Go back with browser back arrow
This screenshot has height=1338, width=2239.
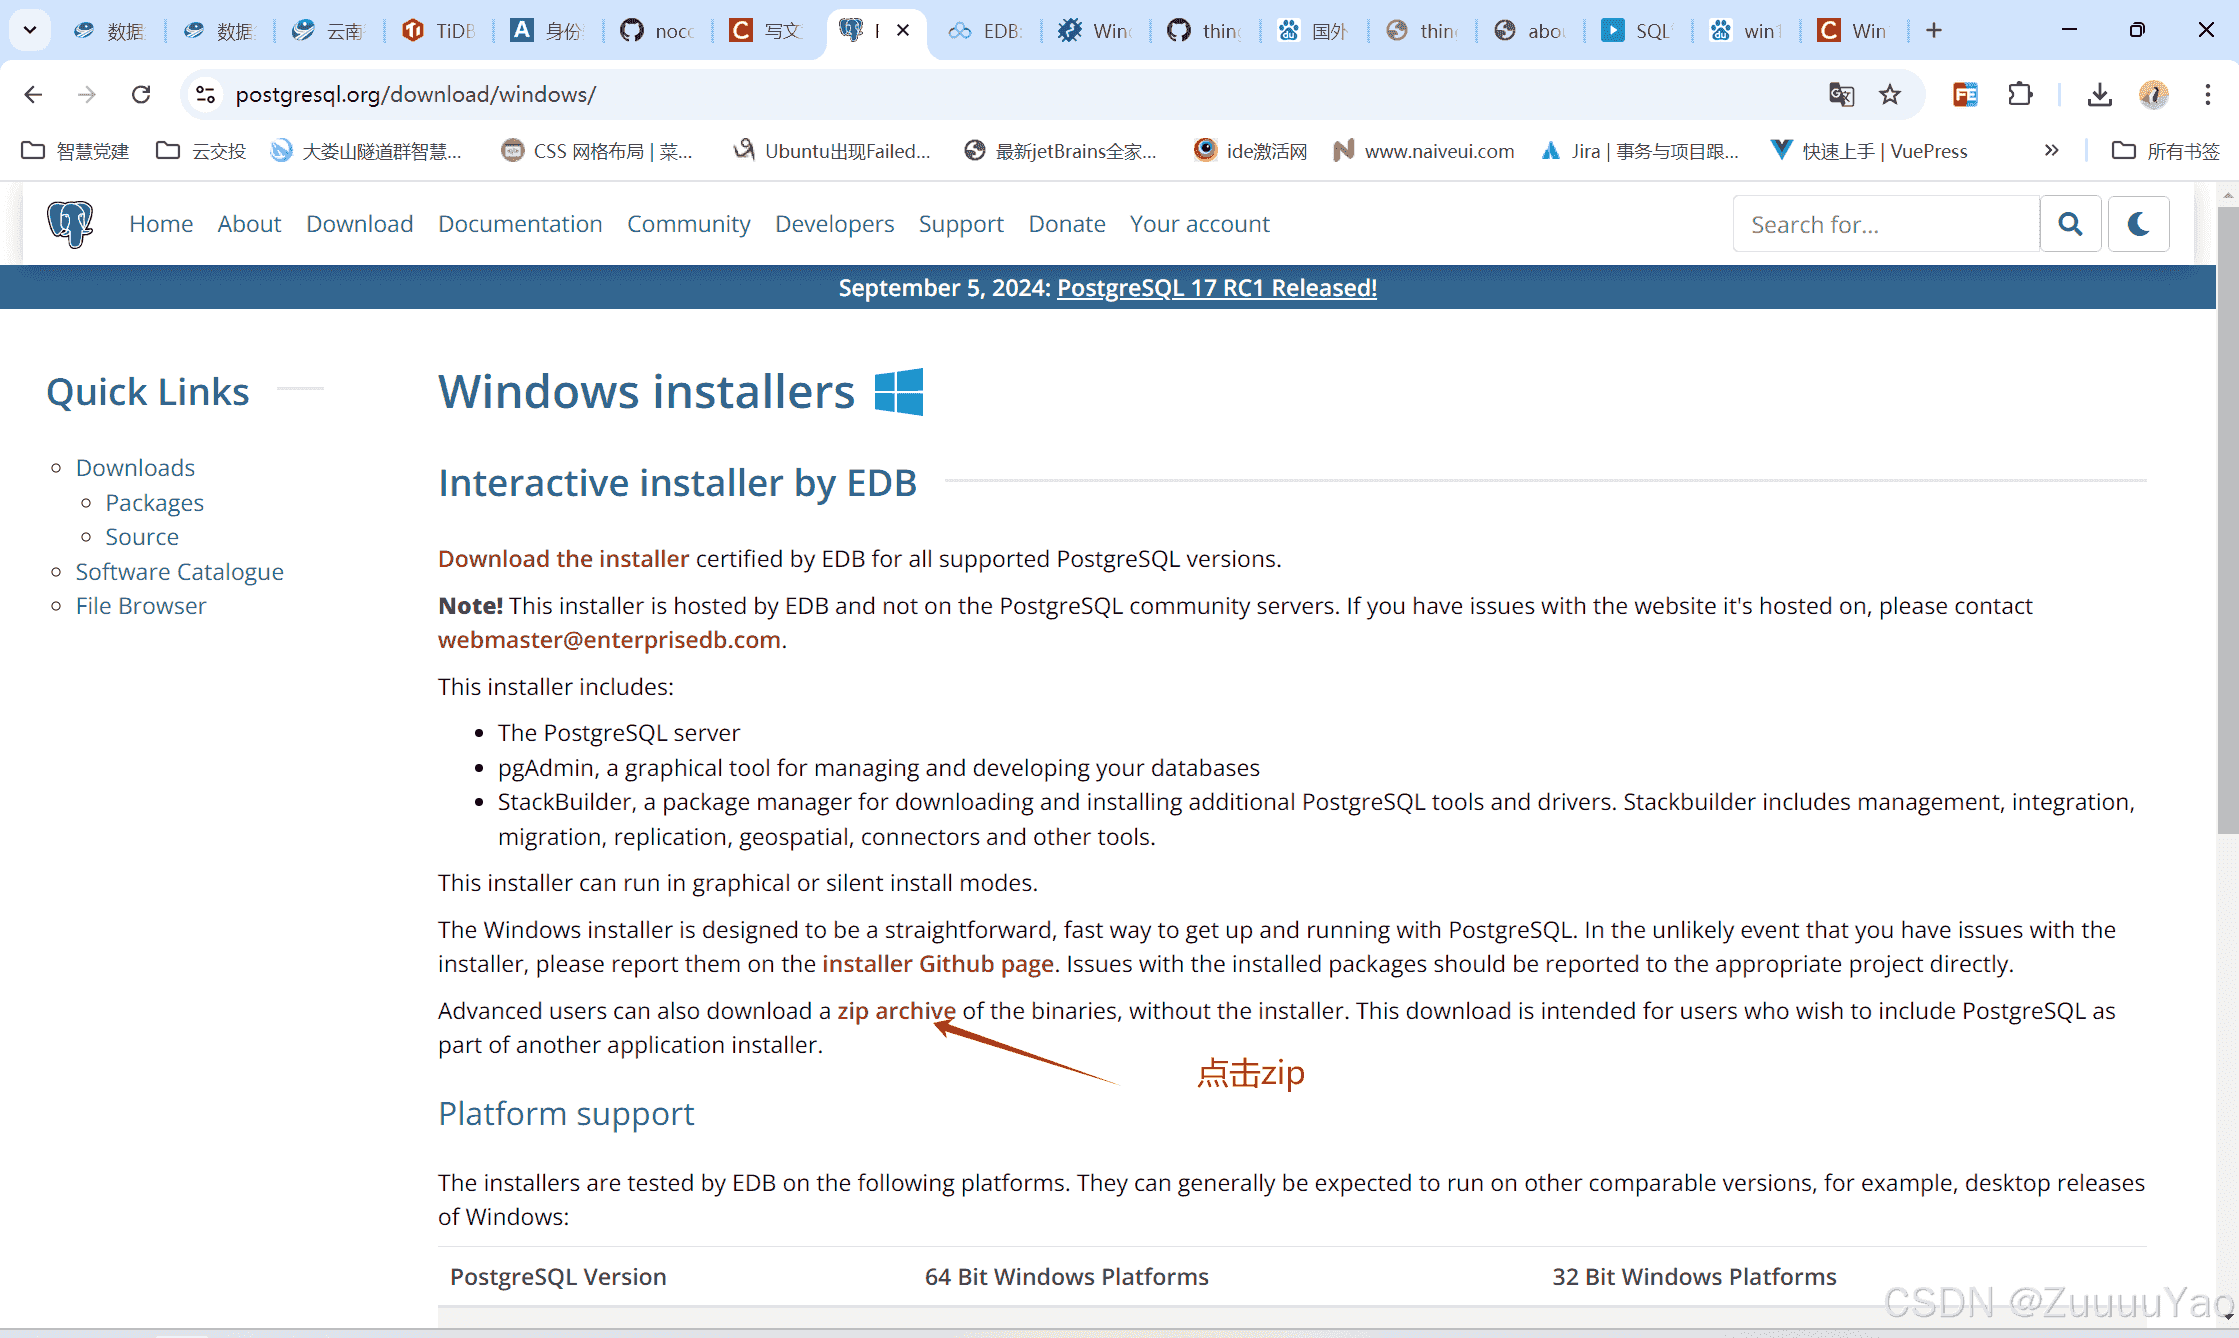coord(33,94)
